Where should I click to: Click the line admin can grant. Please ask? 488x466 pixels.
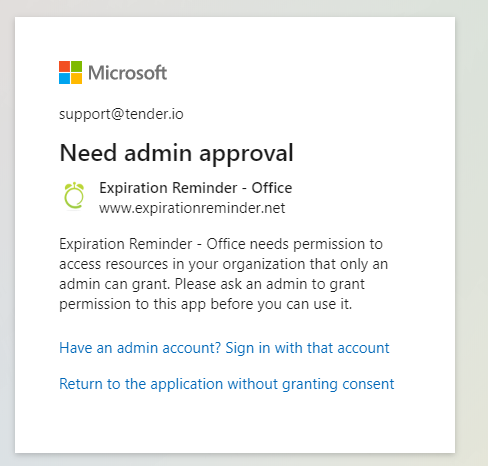(x=212, y=284)
